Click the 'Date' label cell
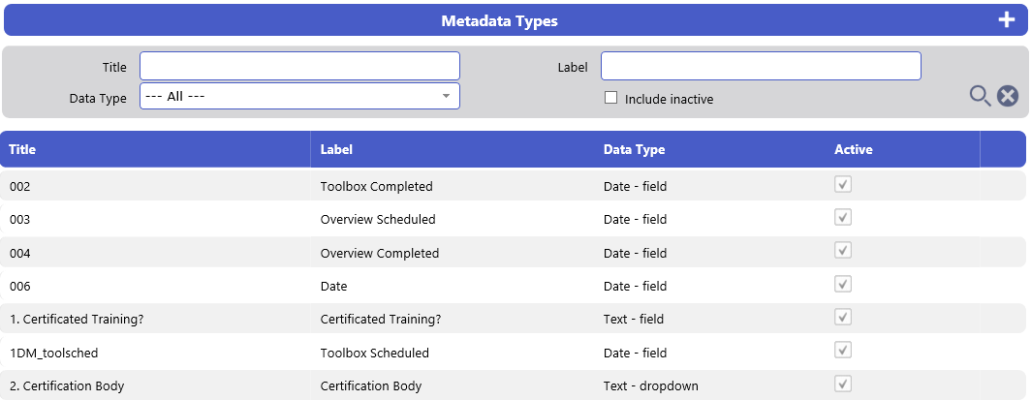Screen dimensions: 1031x400 pyautogui.click(x=333, y=286)
